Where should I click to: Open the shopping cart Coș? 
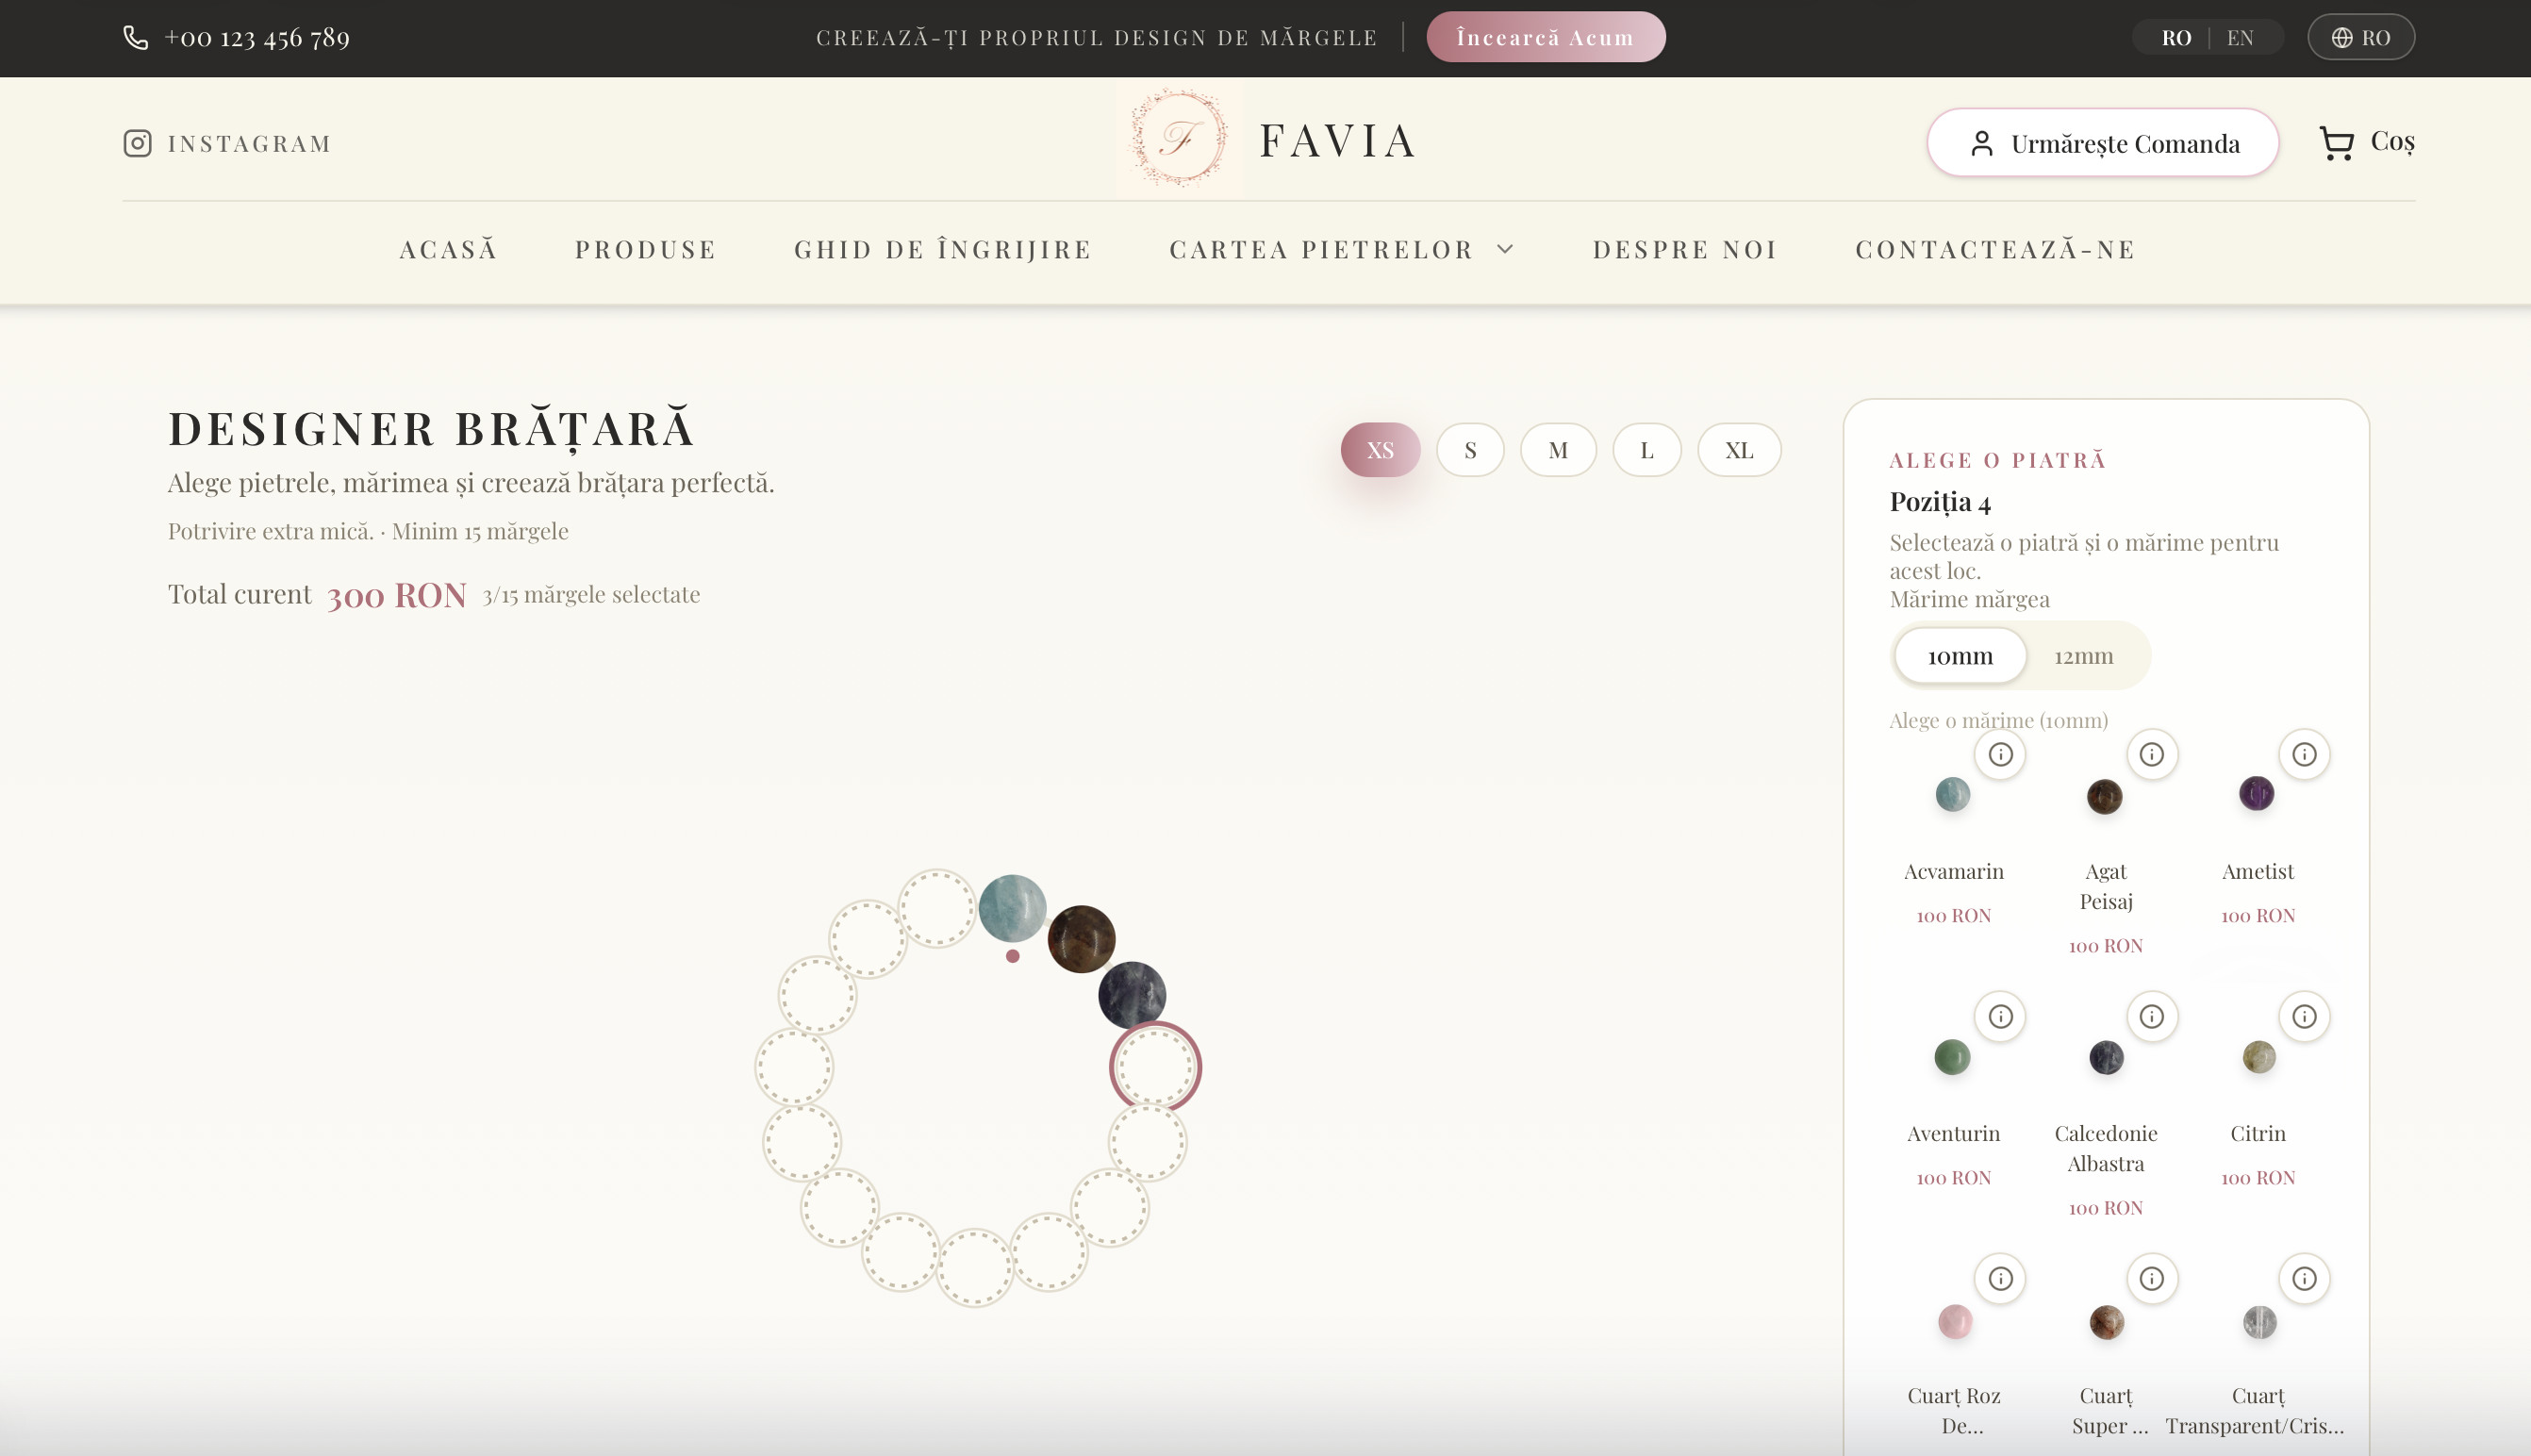[x=2367, y=142]
